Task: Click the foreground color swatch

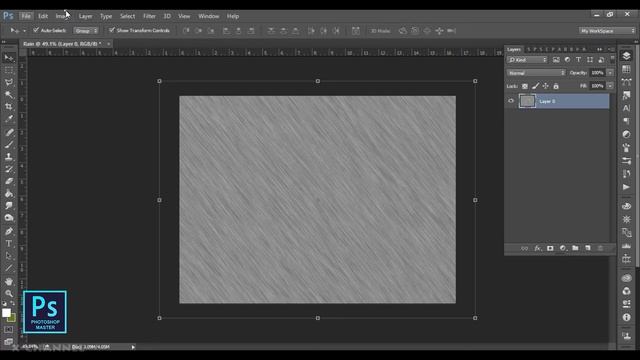Action: tap(6, 313)
